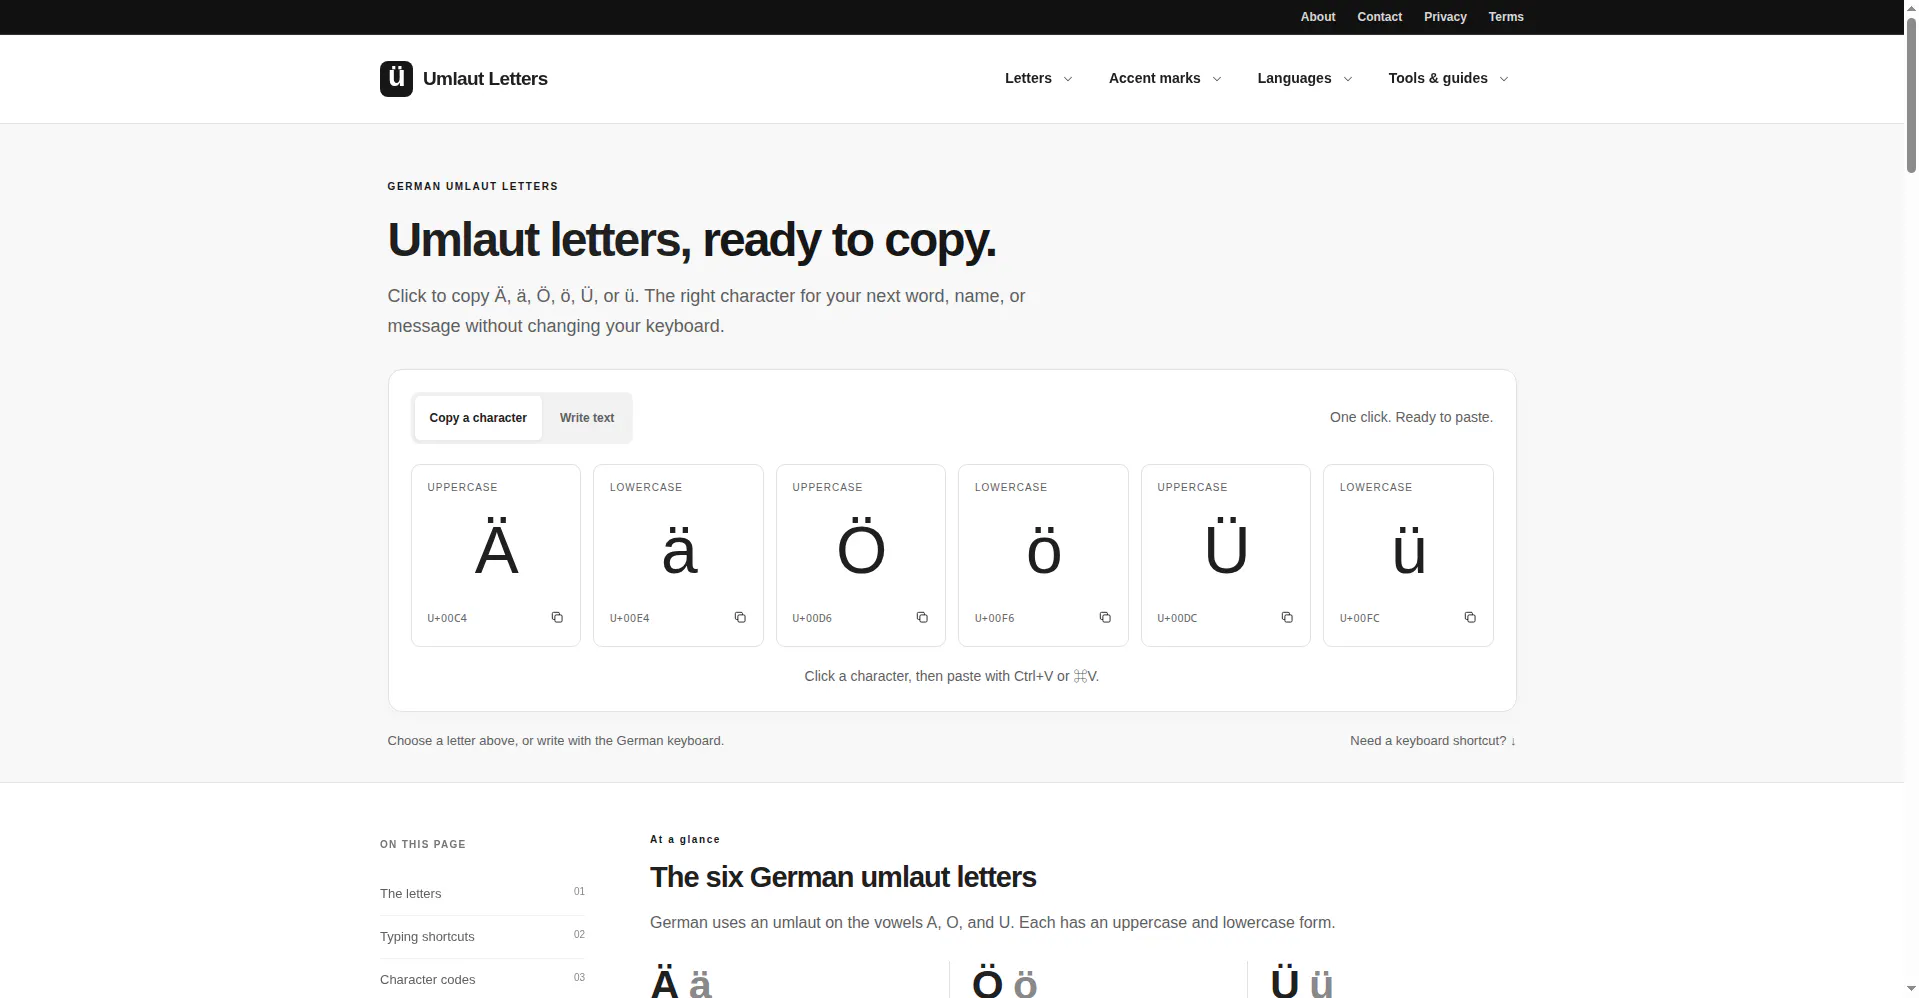
Task: Click the large uppercase Ü glyph
Action: 1226,548
